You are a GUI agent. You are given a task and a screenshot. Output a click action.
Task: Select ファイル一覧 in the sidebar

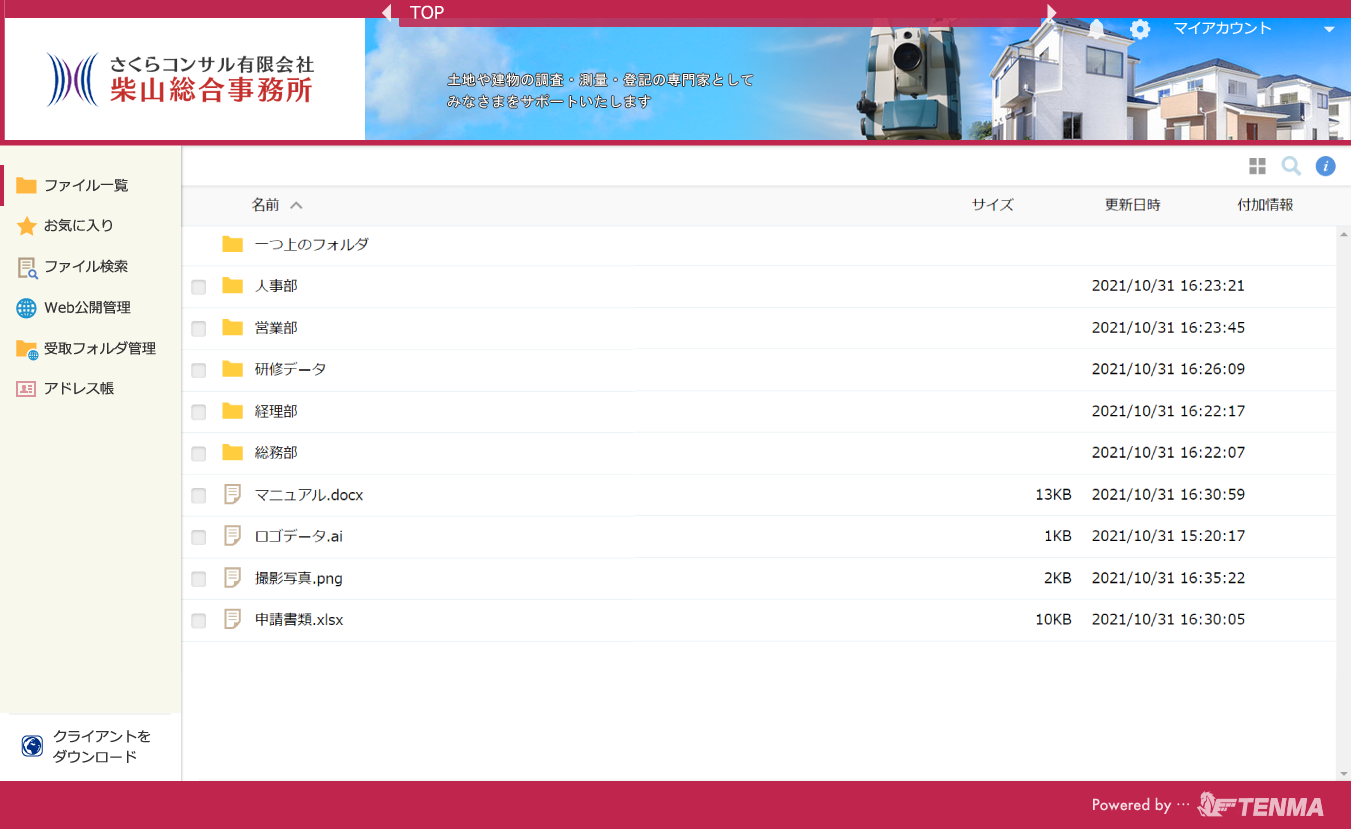click(x=85, y=185)
